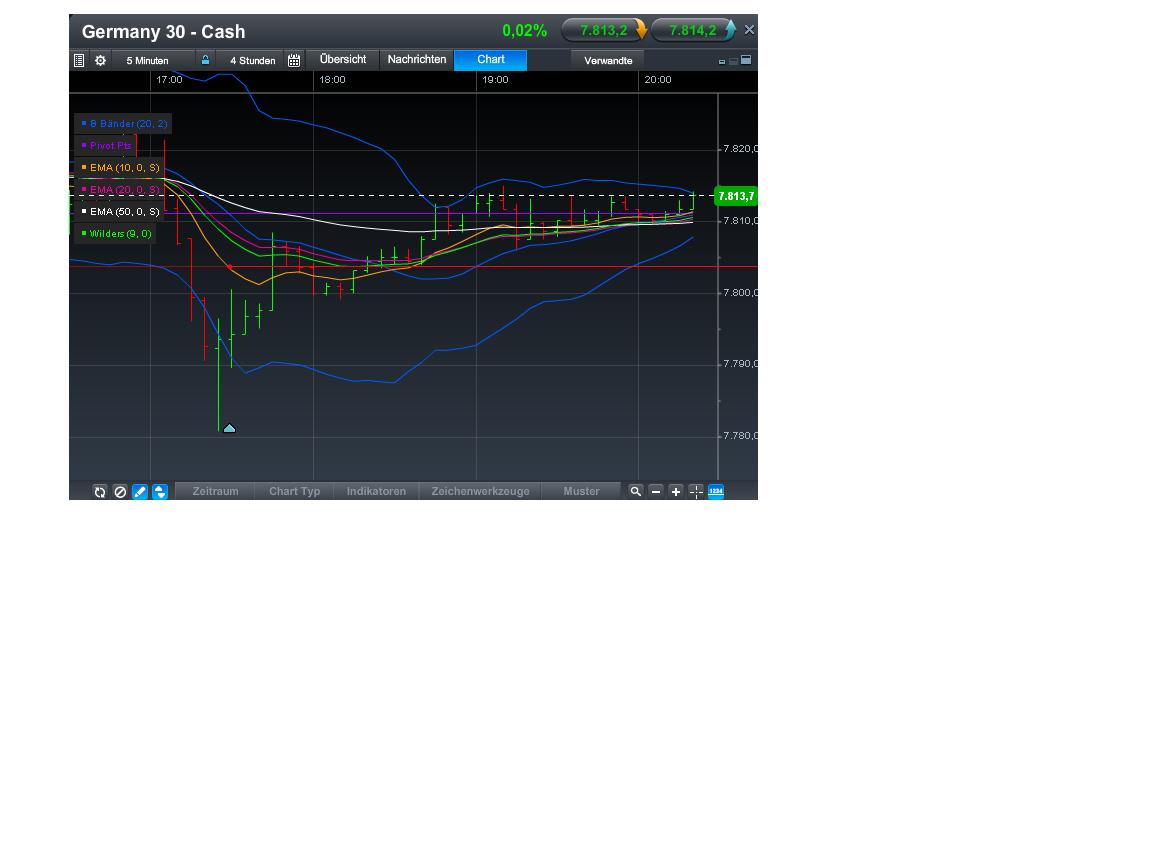
Task: Open the calendar date picker icon
Action: (294, 60)
